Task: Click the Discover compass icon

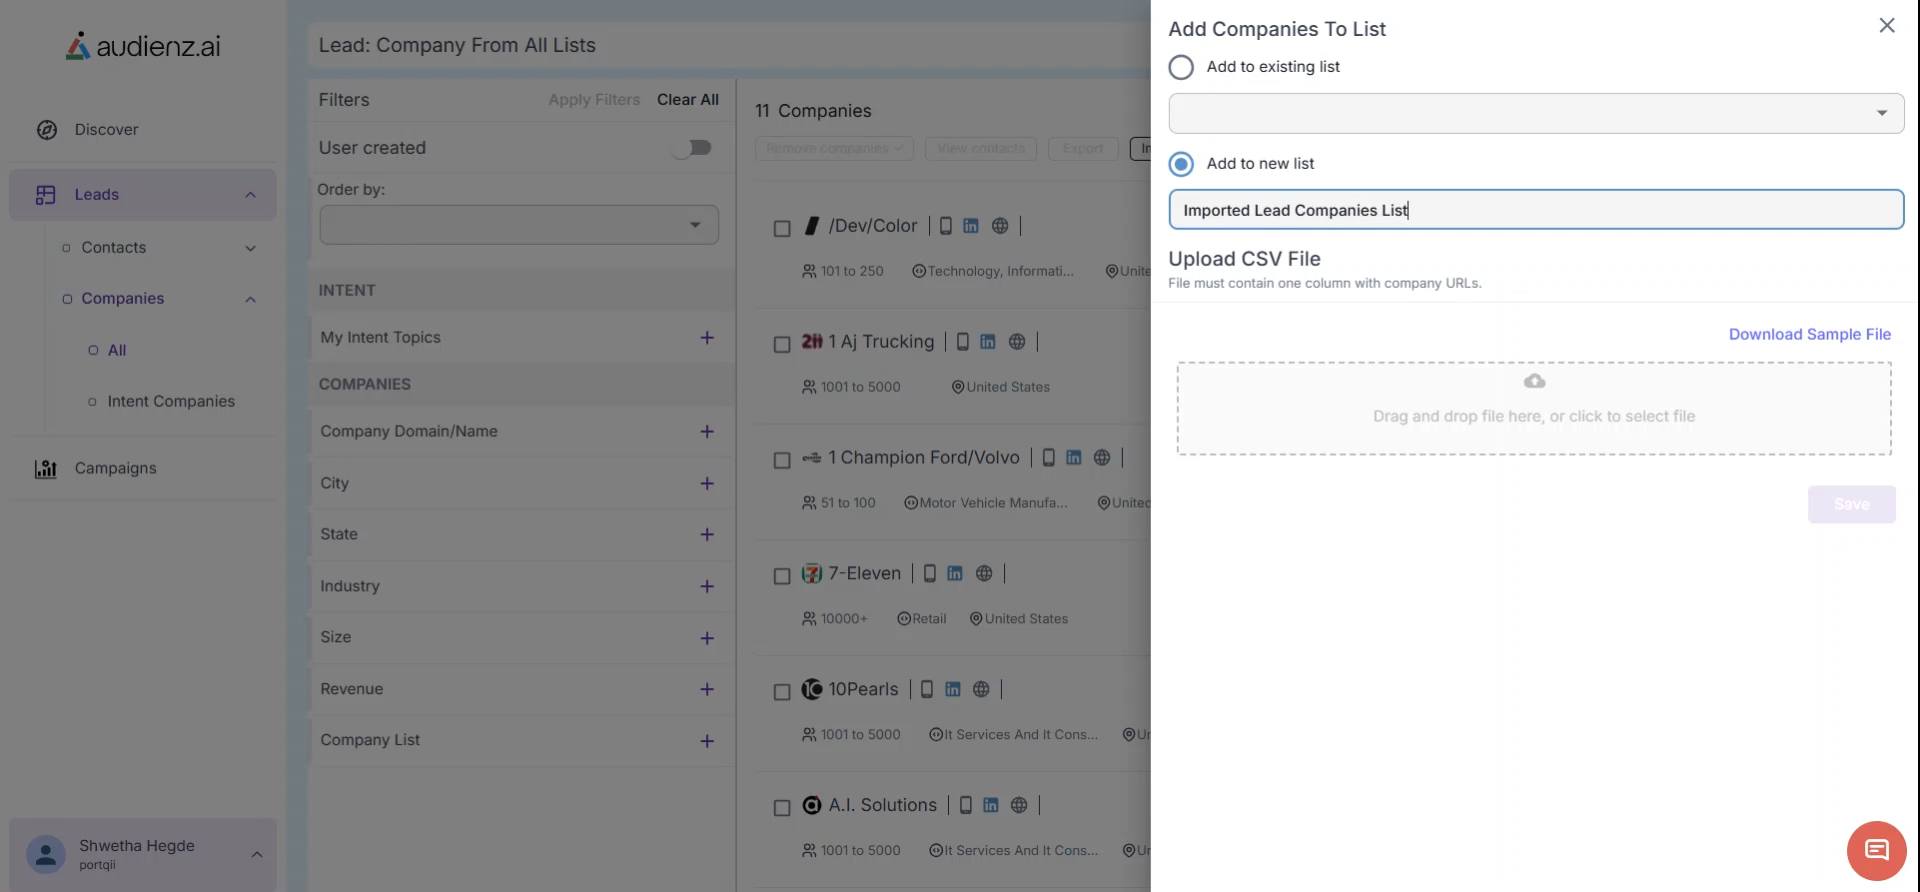Action: [47, 130]
